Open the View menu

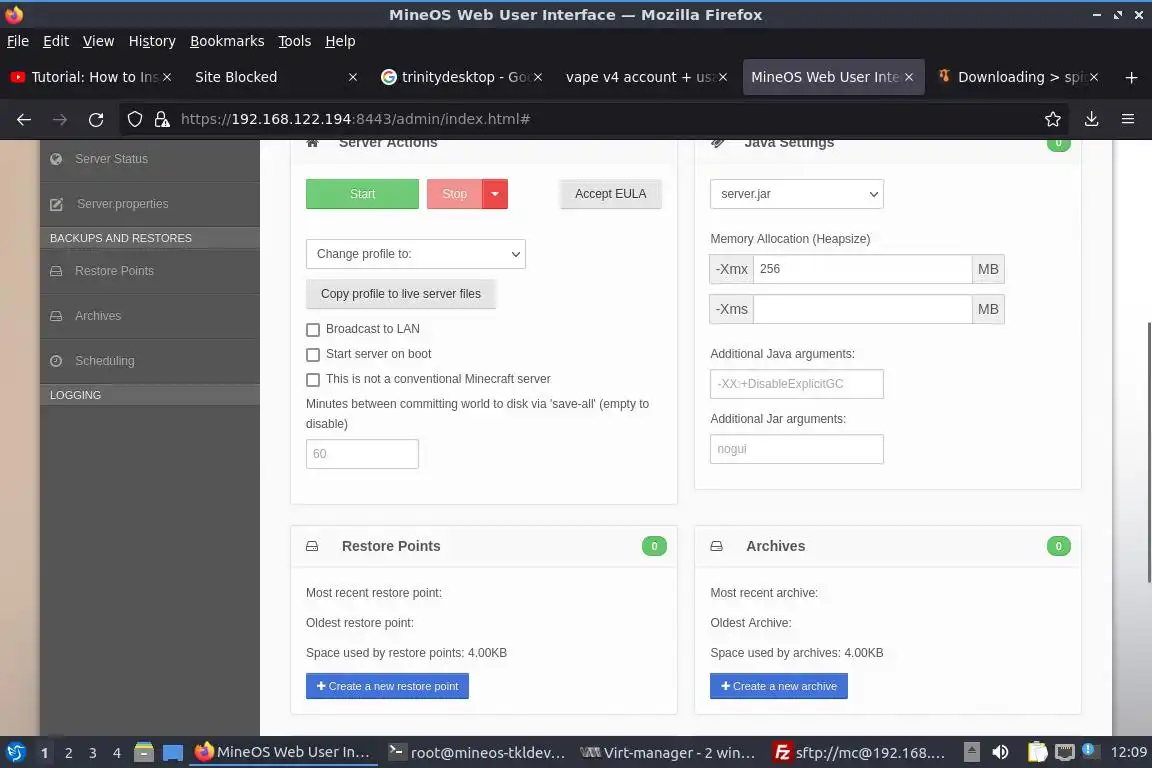click(98, 41)
